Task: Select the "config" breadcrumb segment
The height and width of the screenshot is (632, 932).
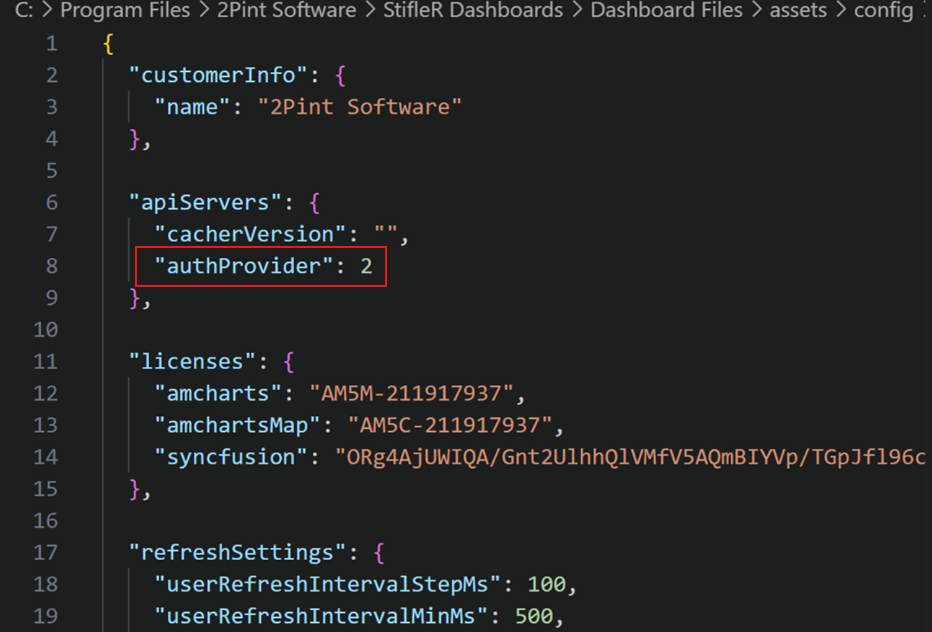Action: tap(883, 11)
